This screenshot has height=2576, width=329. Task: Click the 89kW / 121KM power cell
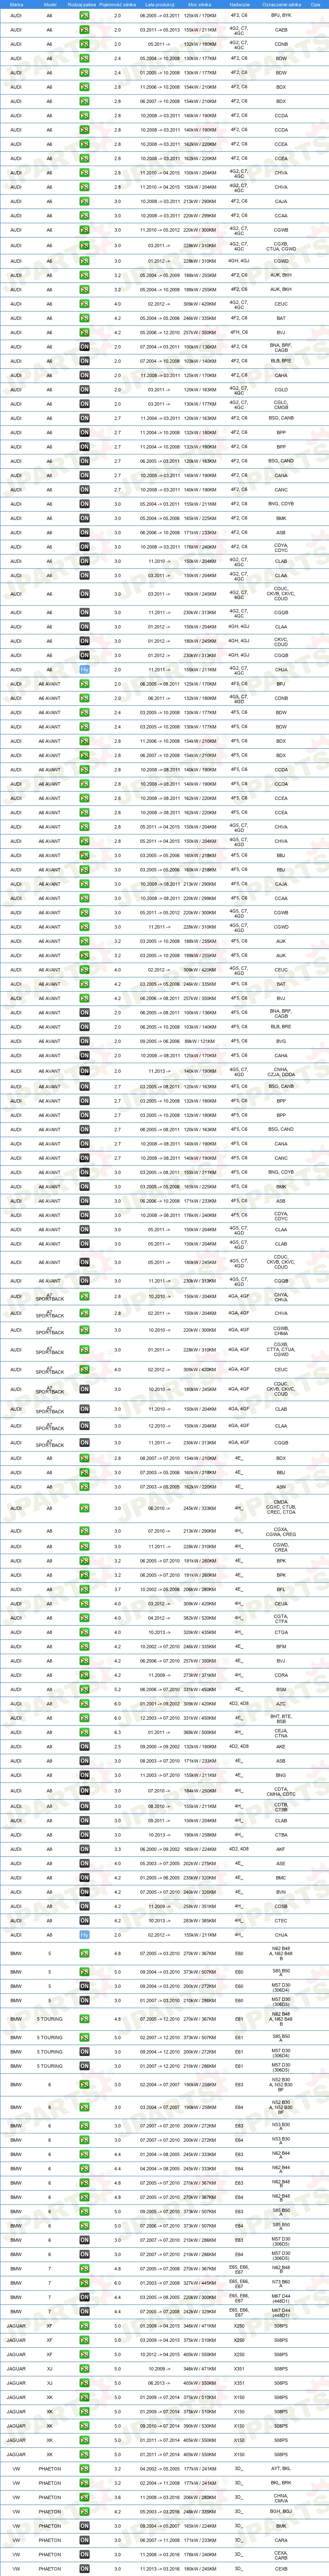click(x=200, y=1041)
